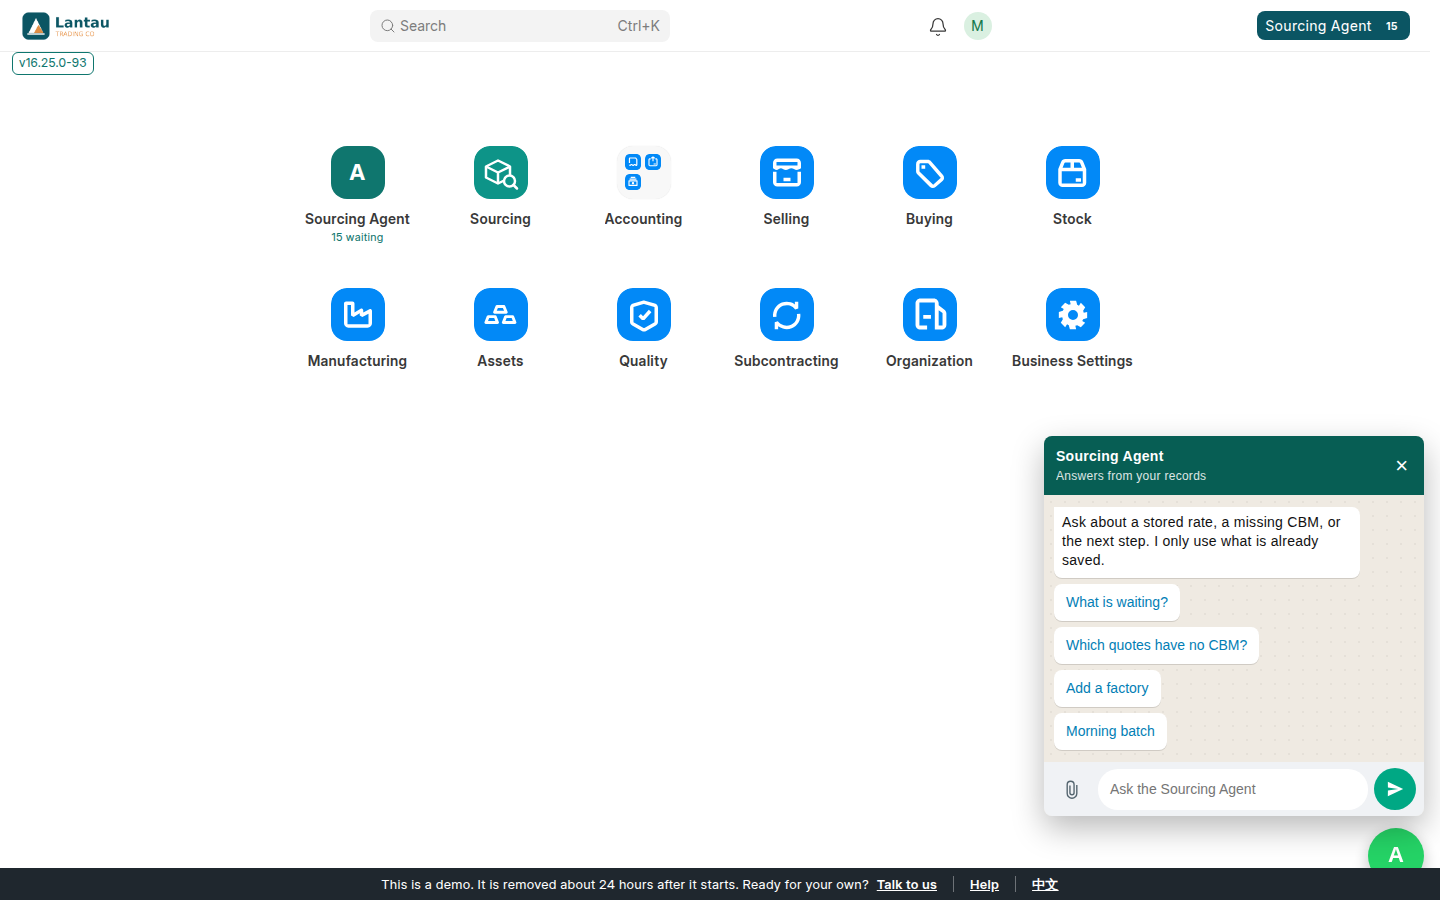Open the Help link in footer

[984, 885]
